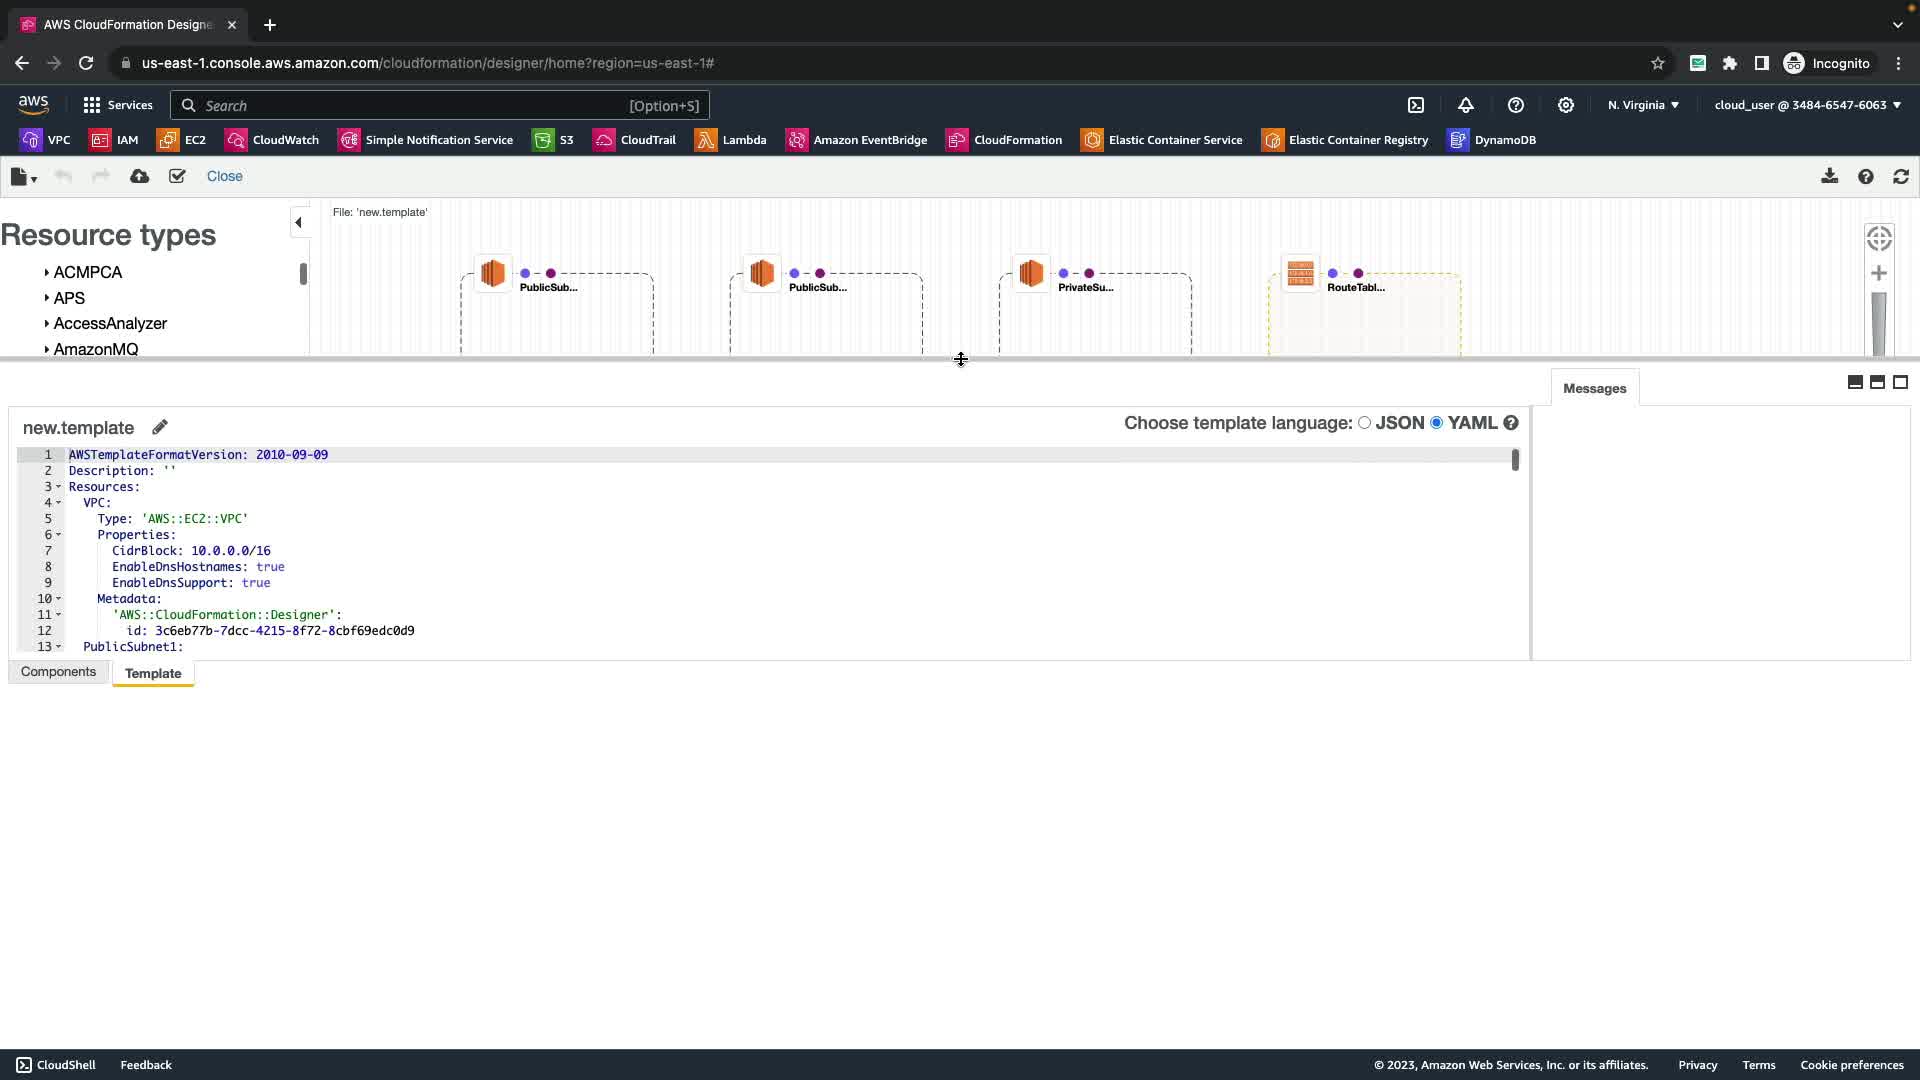
Task: Open notifications bell icon
Action: pos(1466,105)
